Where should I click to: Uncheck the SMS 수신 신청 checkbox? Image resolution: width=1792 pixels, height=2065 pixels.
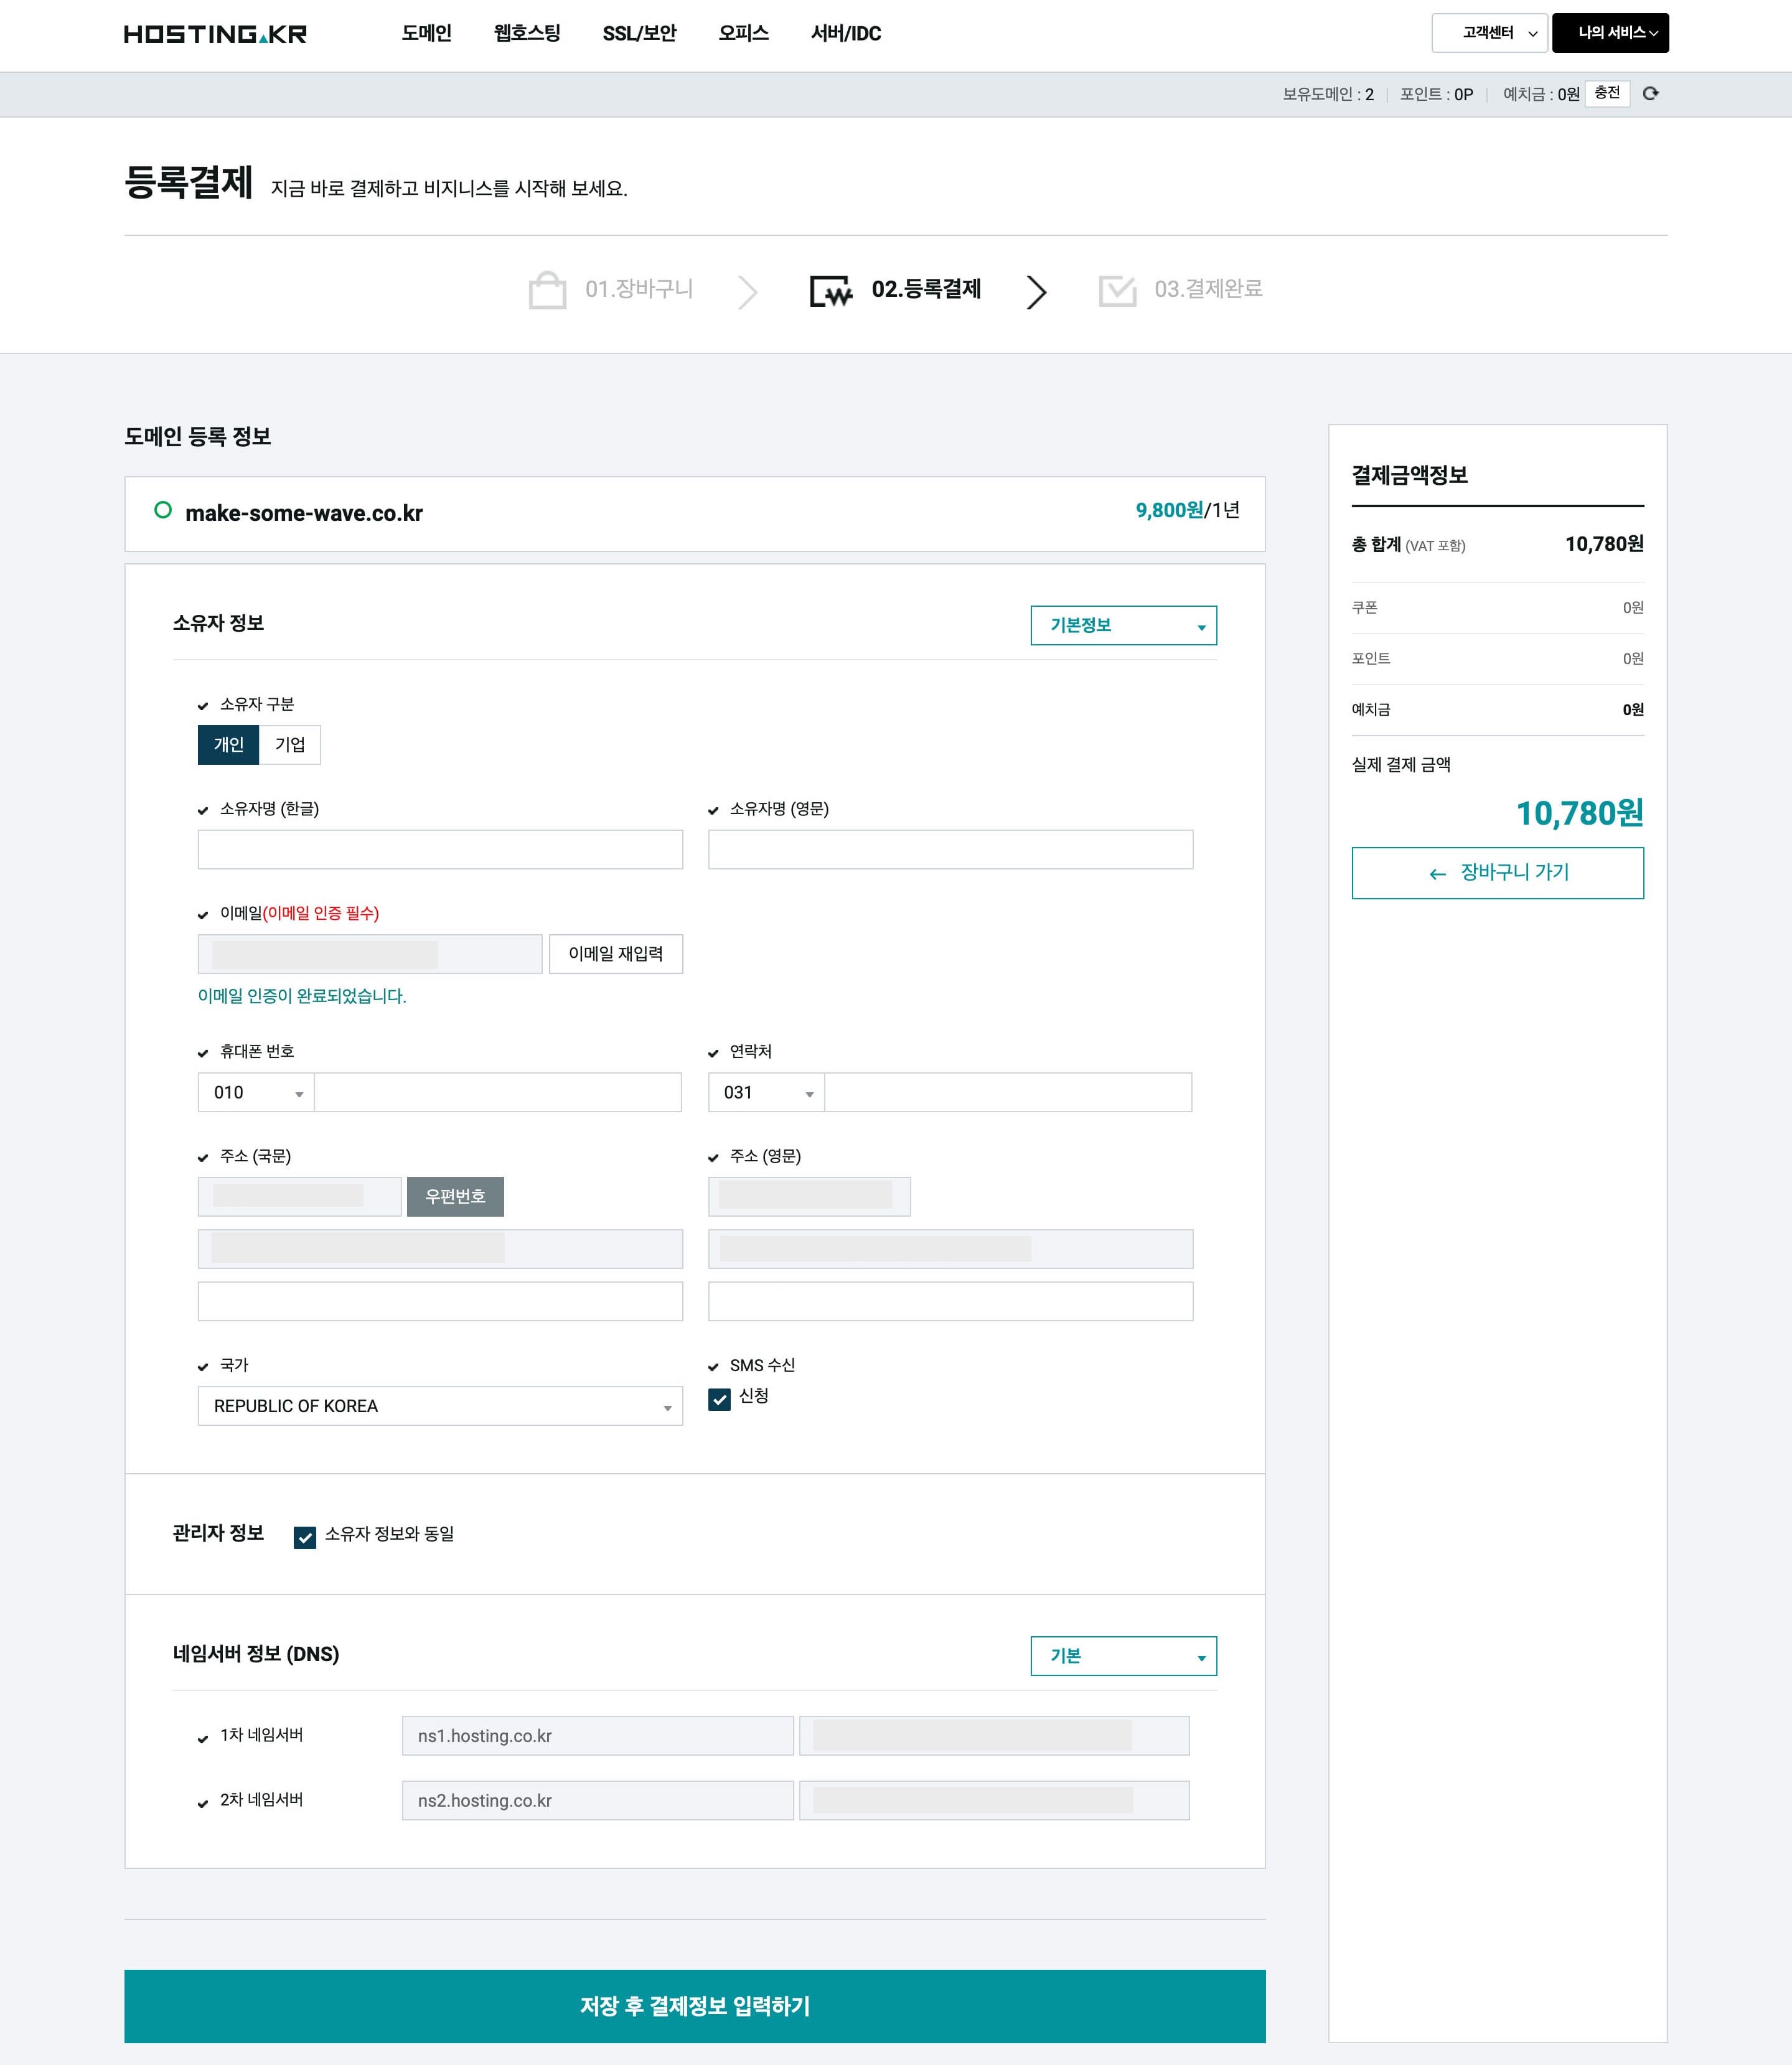(719, 1399)
